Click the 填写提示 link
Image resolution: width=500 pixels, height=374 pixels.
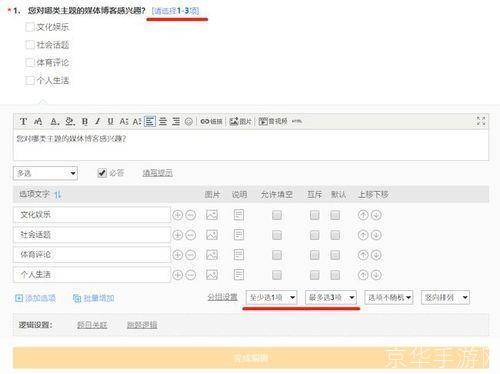(x=158, y=173)
